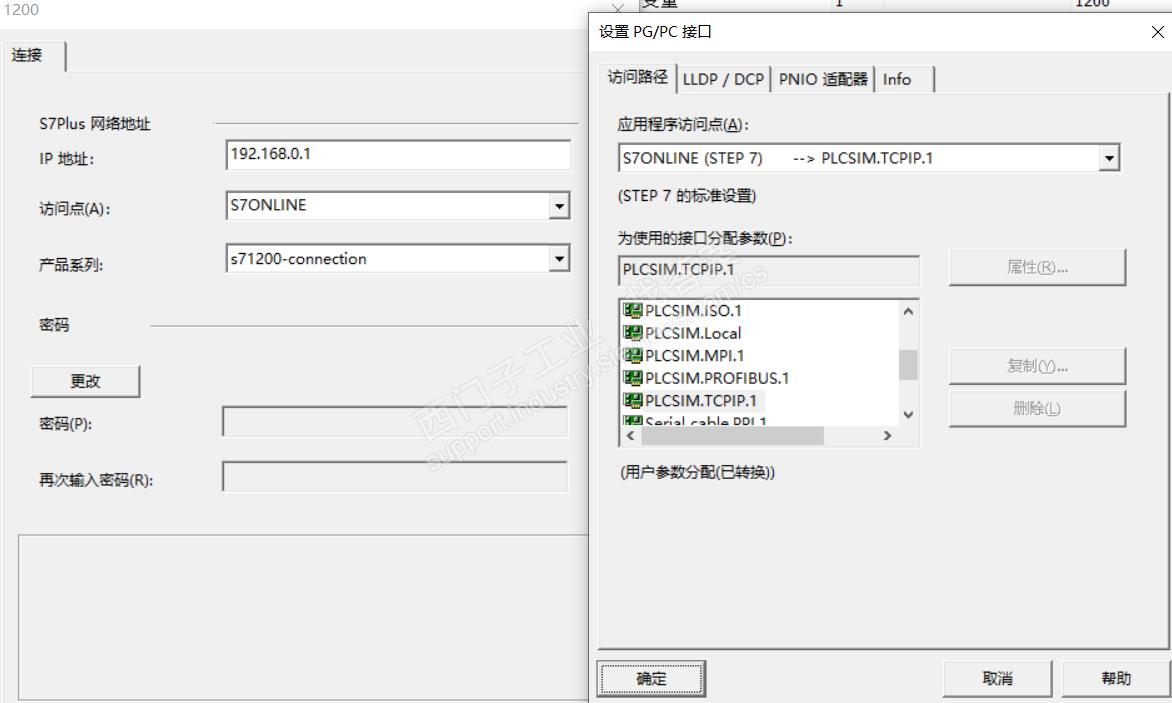Click the 复制(Y)... button
Screen dimensions: 1172x703
point(1037,366)
